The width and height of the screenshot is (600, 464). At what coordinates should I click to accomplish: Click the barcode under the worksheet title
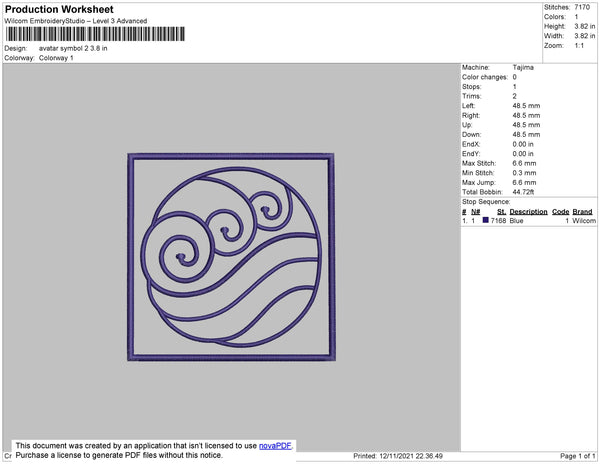pos(95,34)
